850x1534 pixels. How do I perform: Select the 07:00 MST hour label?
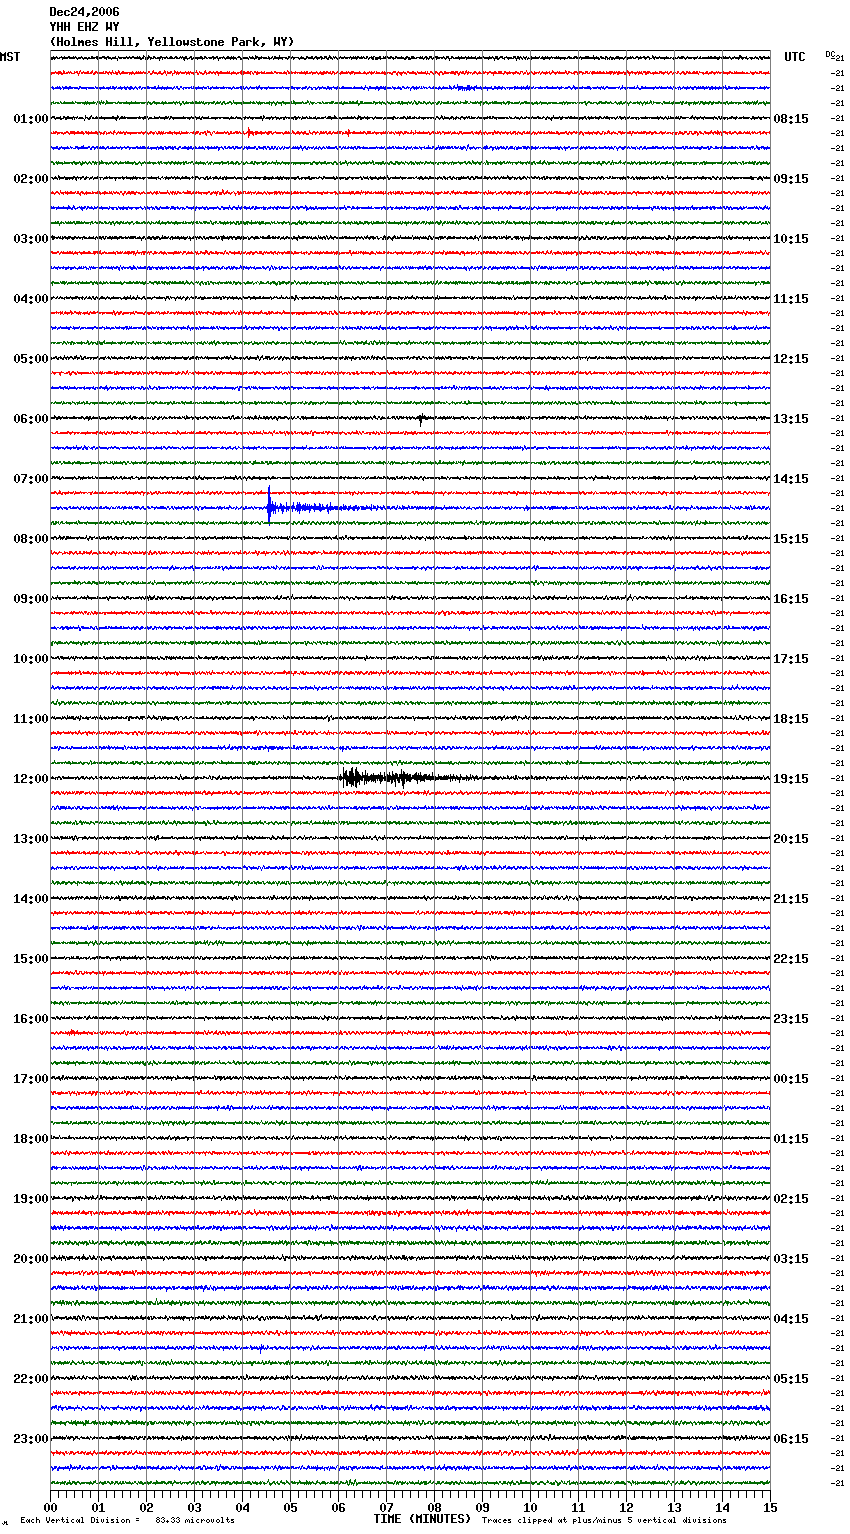[x=31, y=479]
